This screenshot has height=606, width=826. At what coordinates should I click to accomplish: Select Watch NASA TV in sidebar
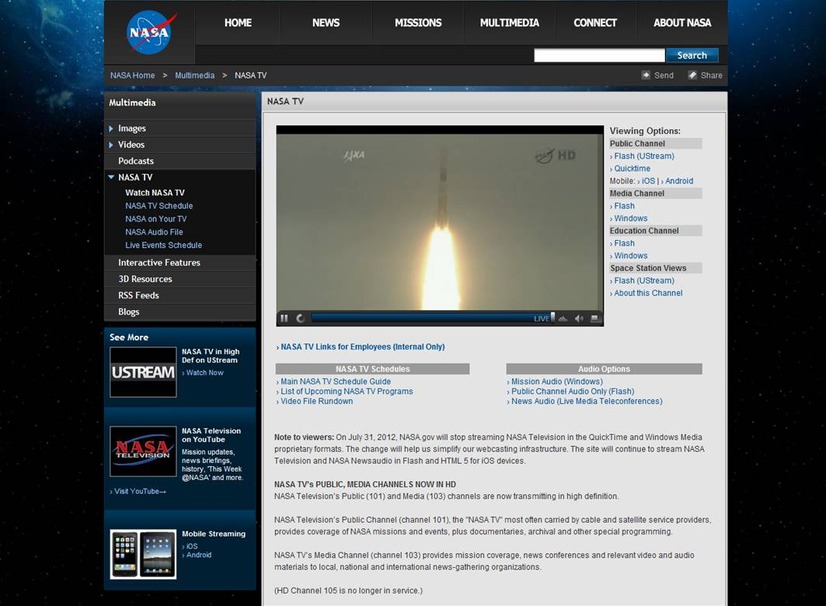tap(155, 193)
